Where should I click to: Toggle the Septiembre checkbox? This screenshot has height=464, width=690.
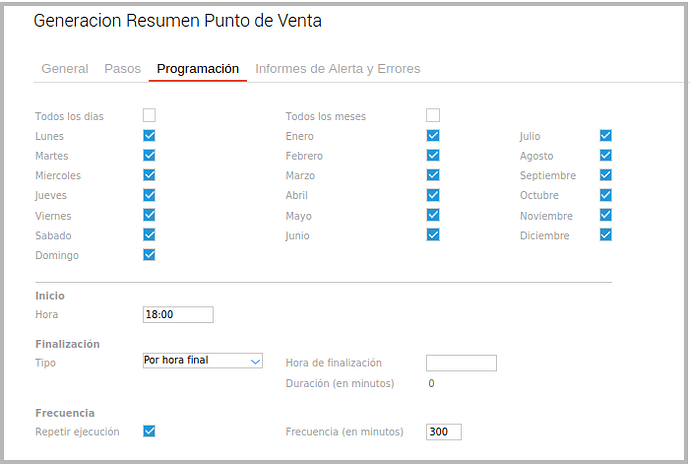coord(605,175)
